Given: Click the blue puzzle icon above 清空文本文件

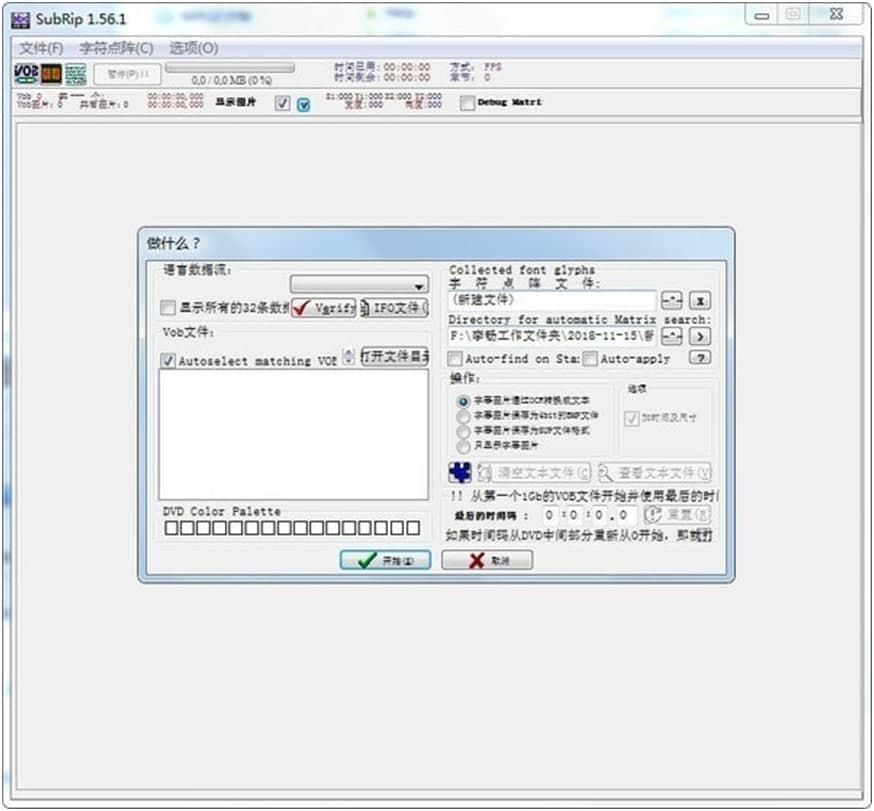Looking at the screenshot, I should pyautogui.click(x=459, y=470).
